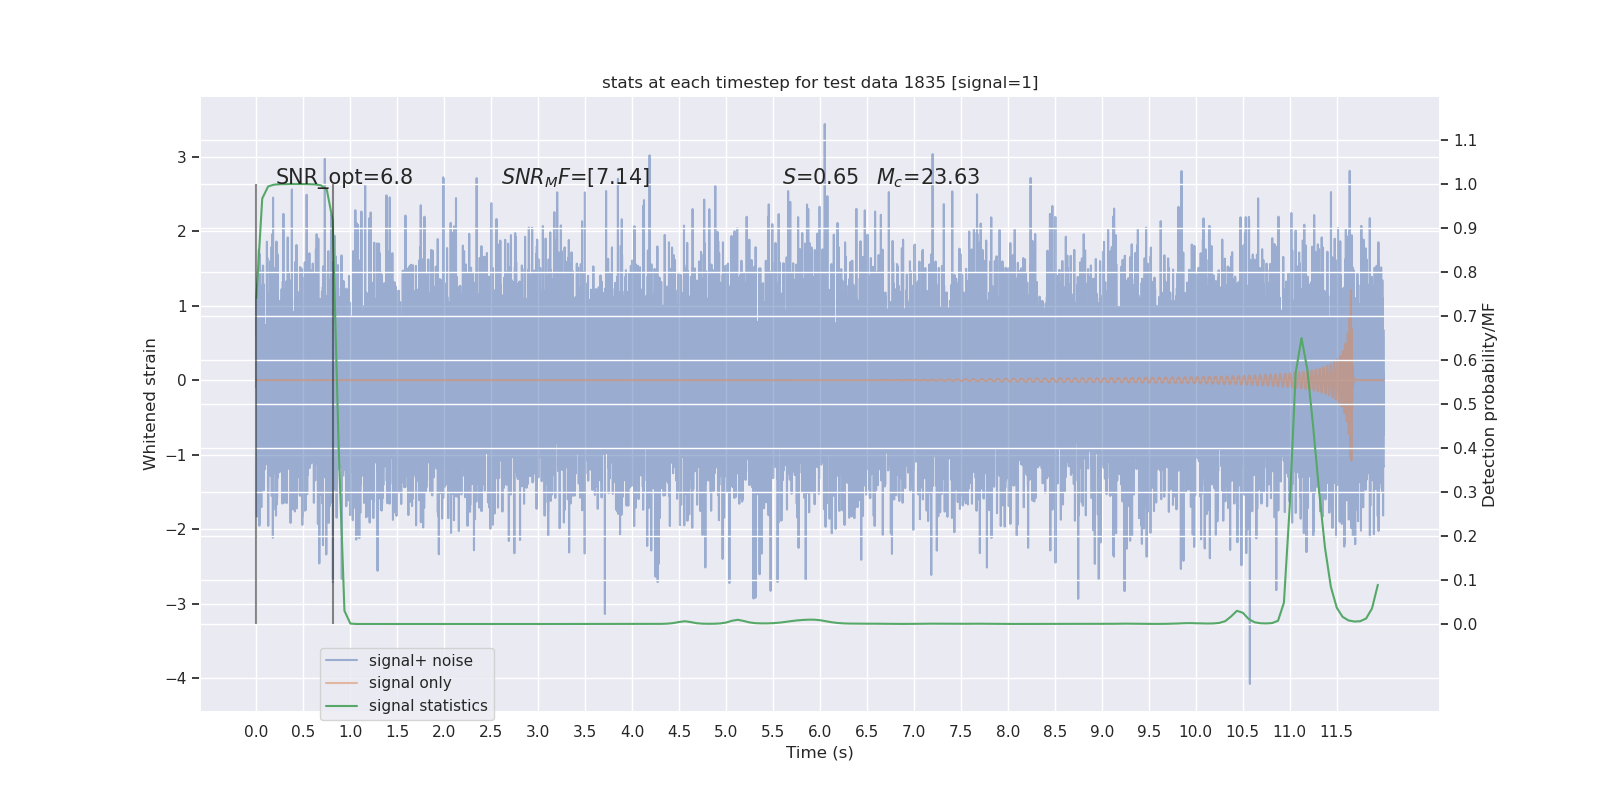Viewport: 1600px width, 800px height.
Task: Click the 'Whitened strain' y-axis label
Action: pos(150,404)
